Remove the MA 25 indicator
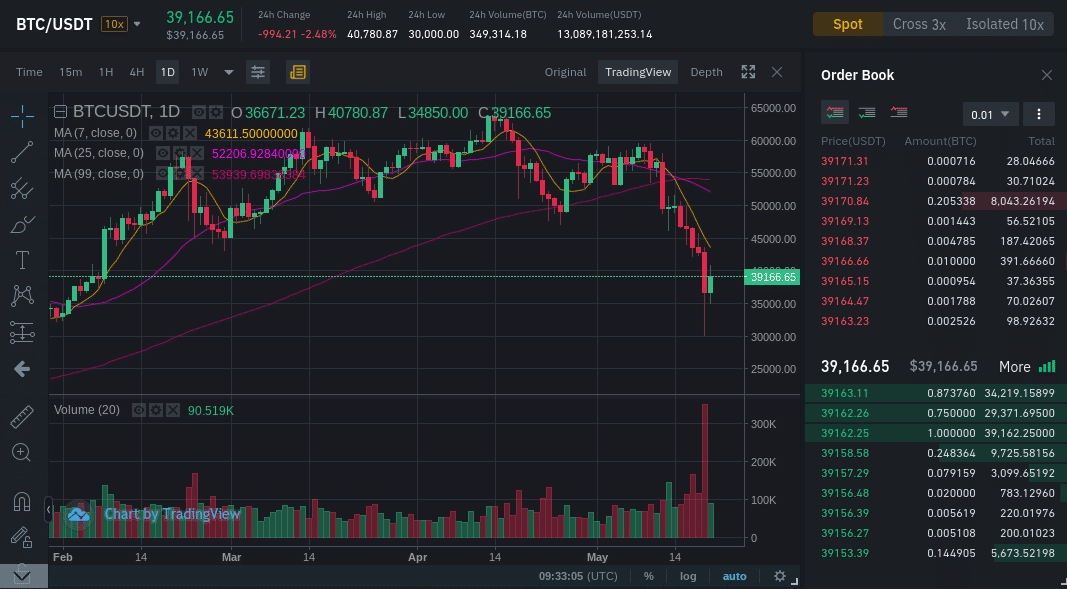The height and width of the screenshot is (589, 1067). (x=197, y=153)
